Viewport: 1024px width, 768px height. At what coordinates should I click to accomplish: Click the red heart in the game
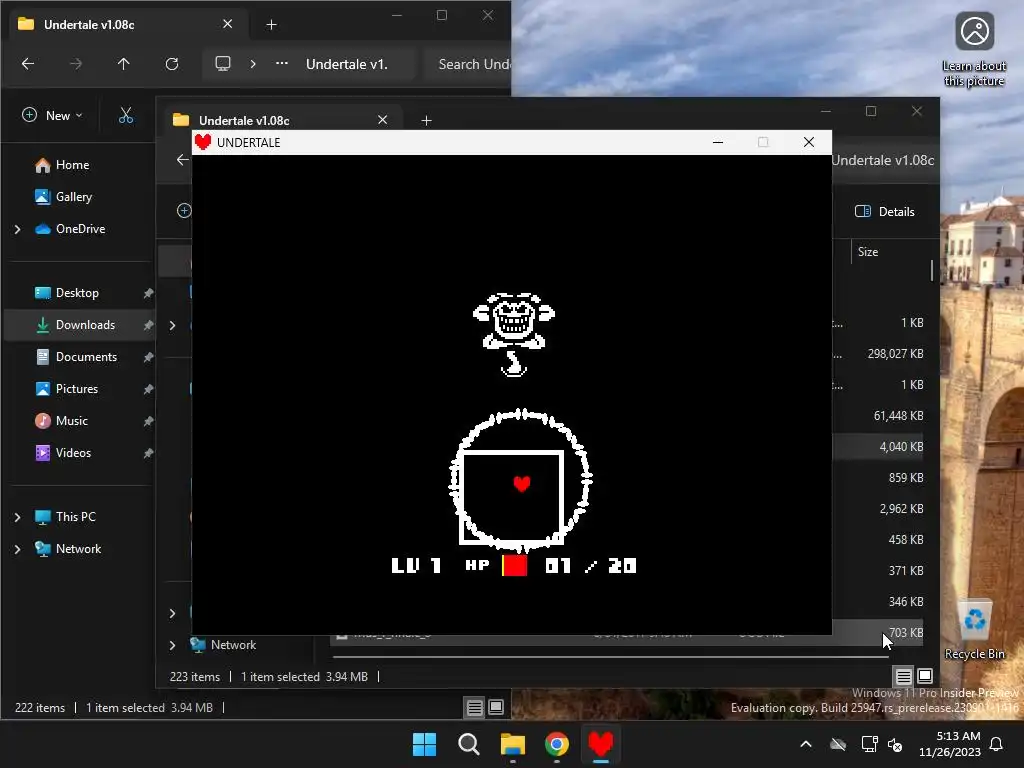(521, 483)
